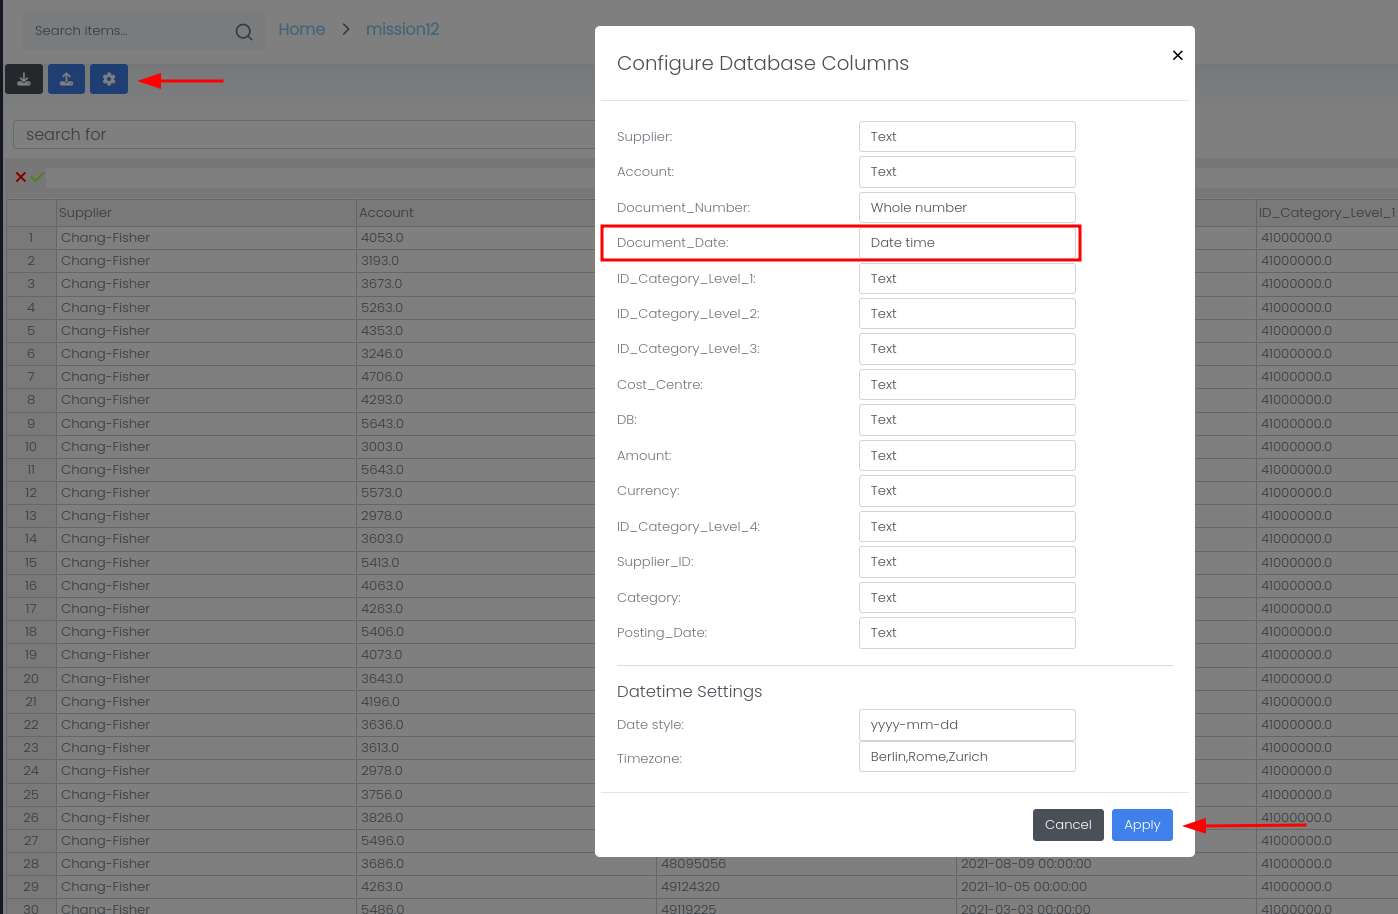Go to the Home breadcrumb link

tap(301, 30)
